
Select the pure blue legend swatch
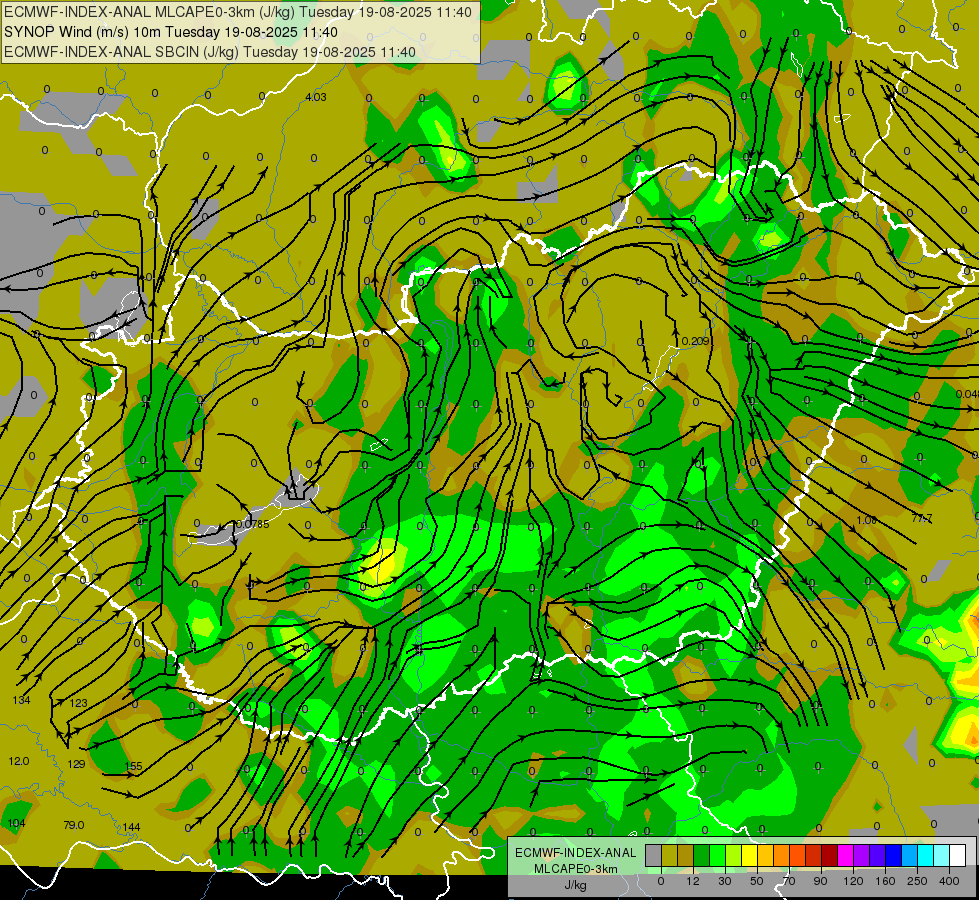click(894, 855)
